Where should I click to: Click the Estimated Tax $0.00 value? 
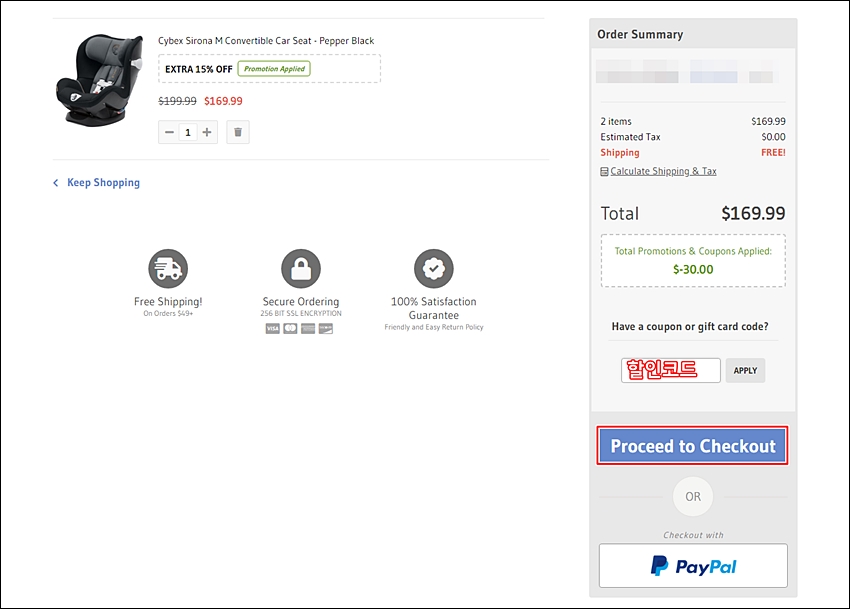[774, 137]
